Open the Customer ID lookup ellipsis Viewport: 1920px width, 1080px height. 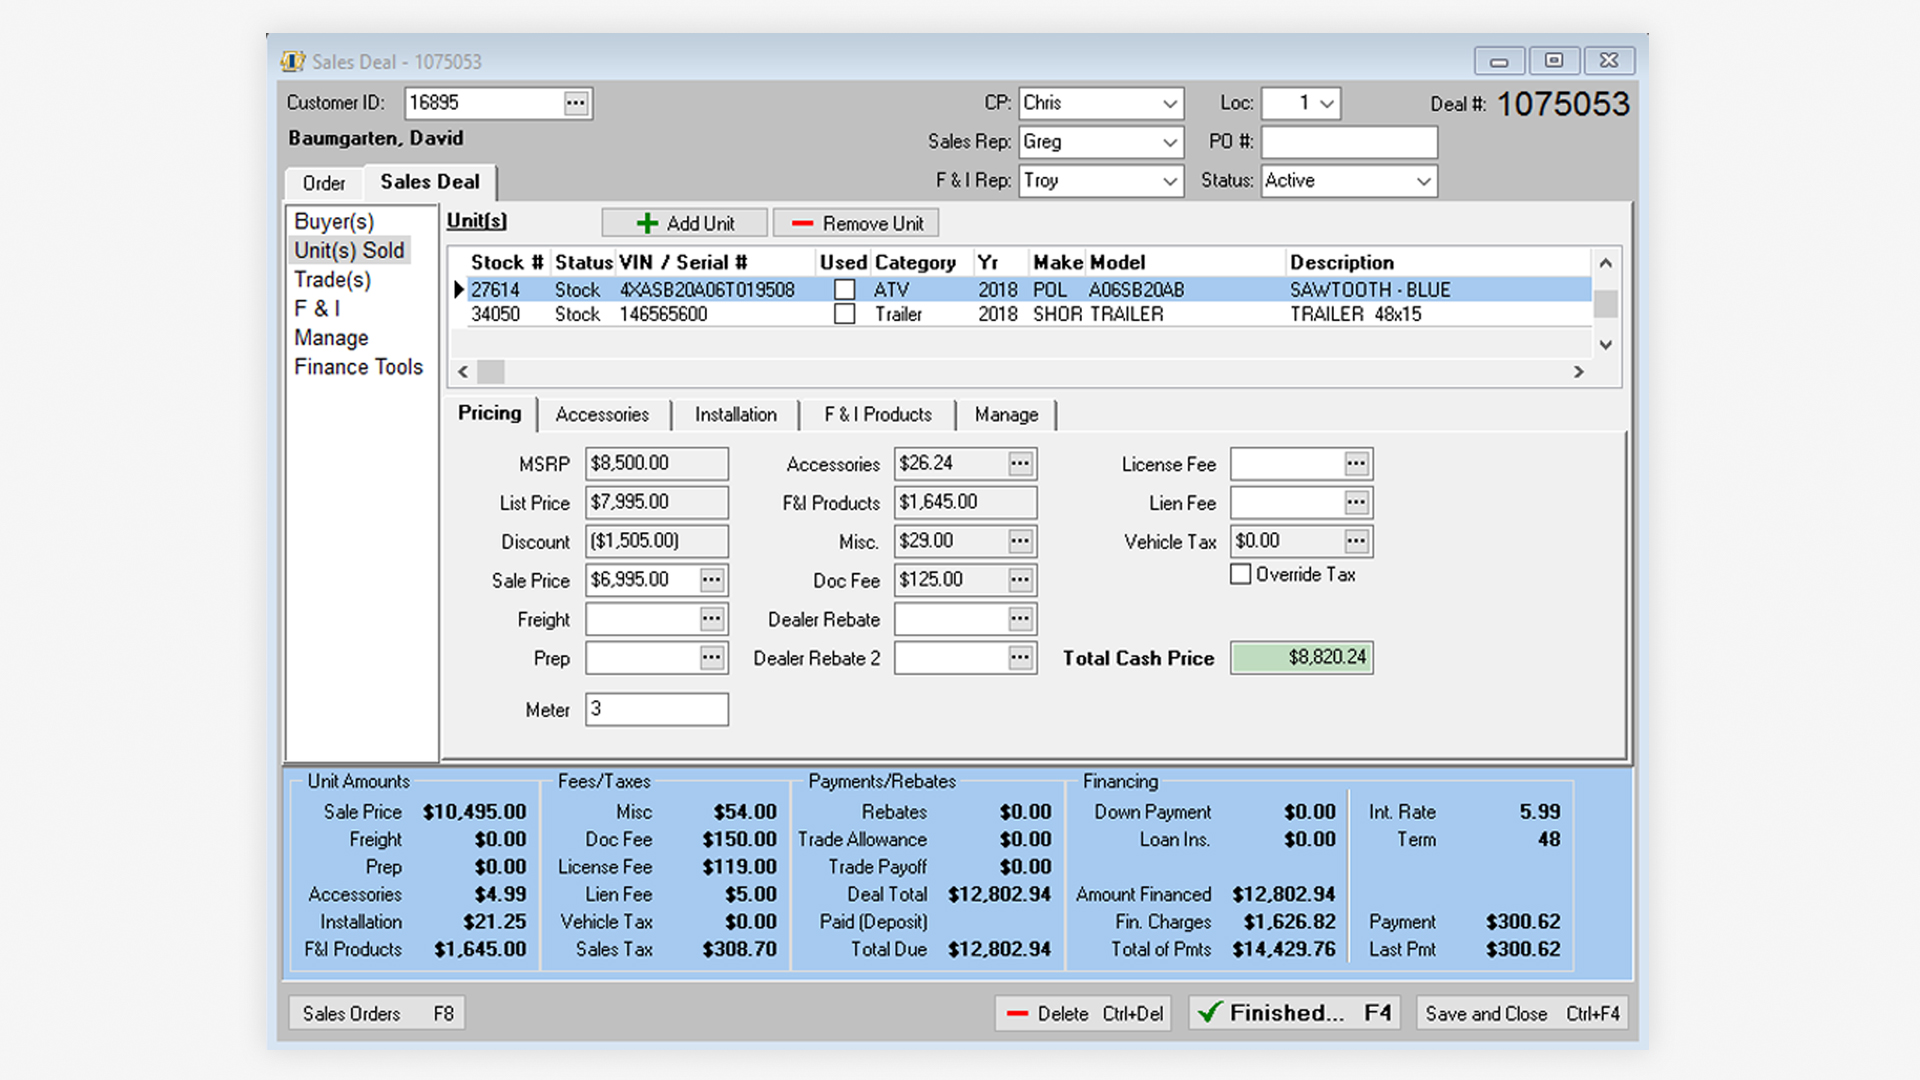(577, 102)
